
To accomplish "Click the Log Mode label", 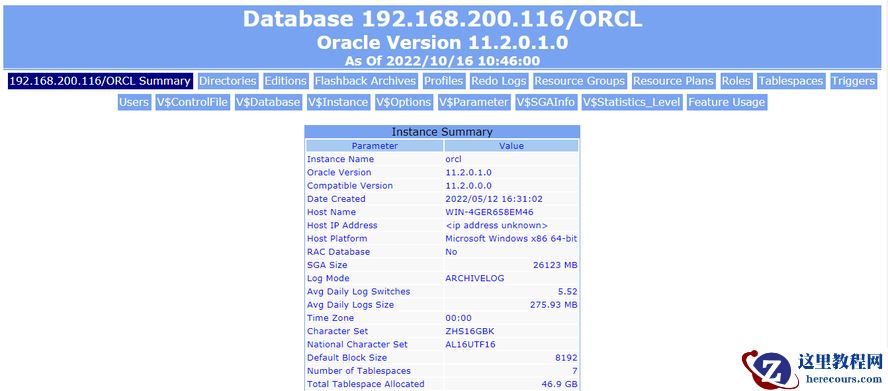I will (328, 278).
